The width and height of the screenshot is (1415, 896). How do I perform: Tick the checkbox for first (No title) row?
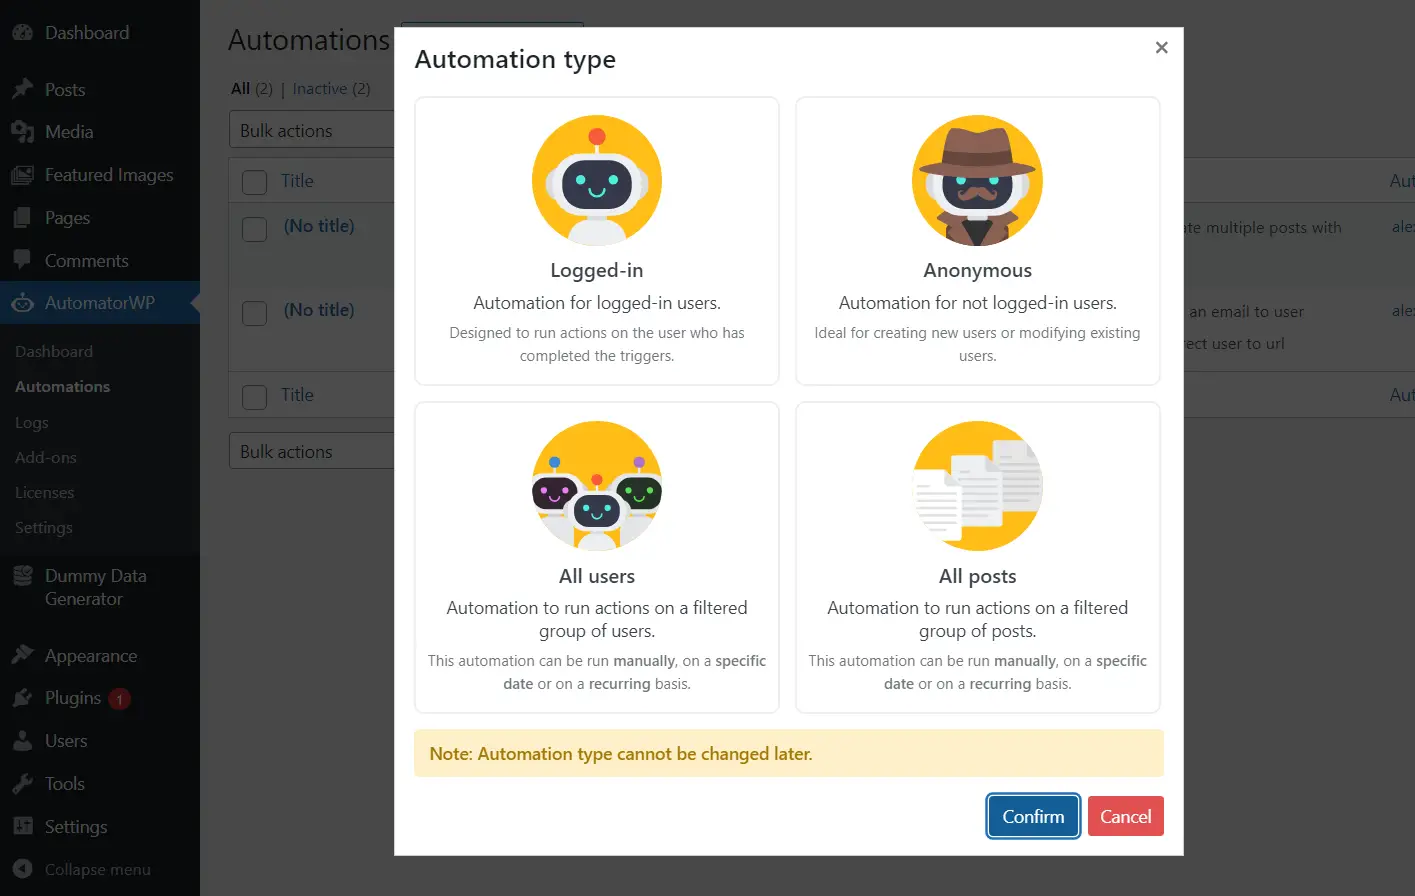[255, 229]
